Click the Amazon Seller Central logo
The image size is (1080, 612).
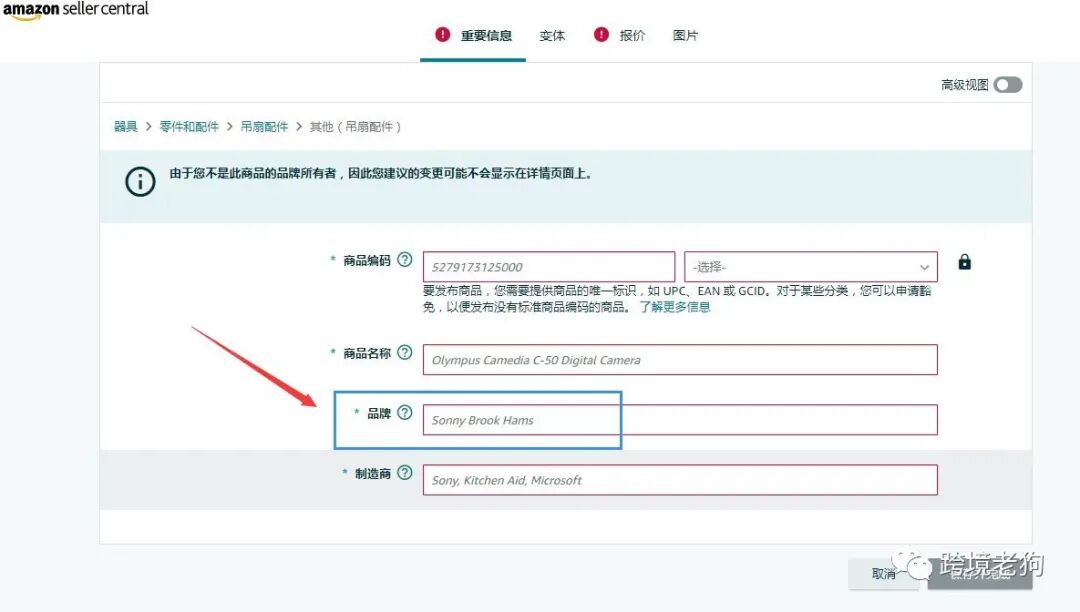pyautogui.click(x=77, y=11)
